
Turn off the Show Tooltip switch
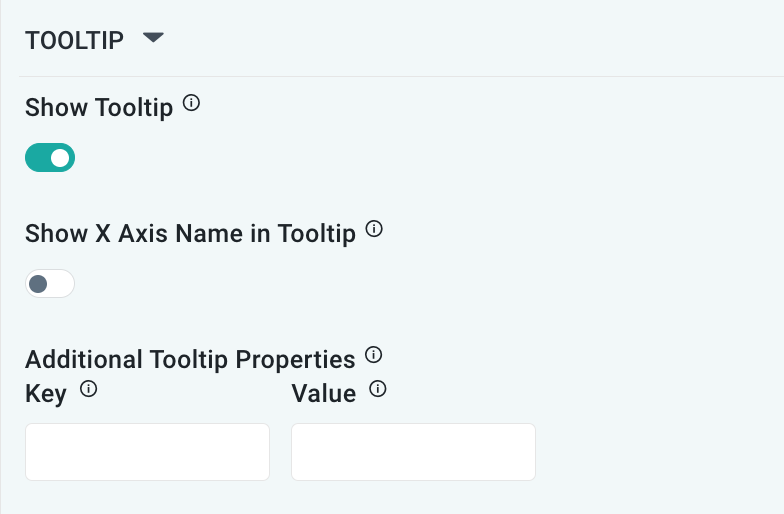(50, 158)
